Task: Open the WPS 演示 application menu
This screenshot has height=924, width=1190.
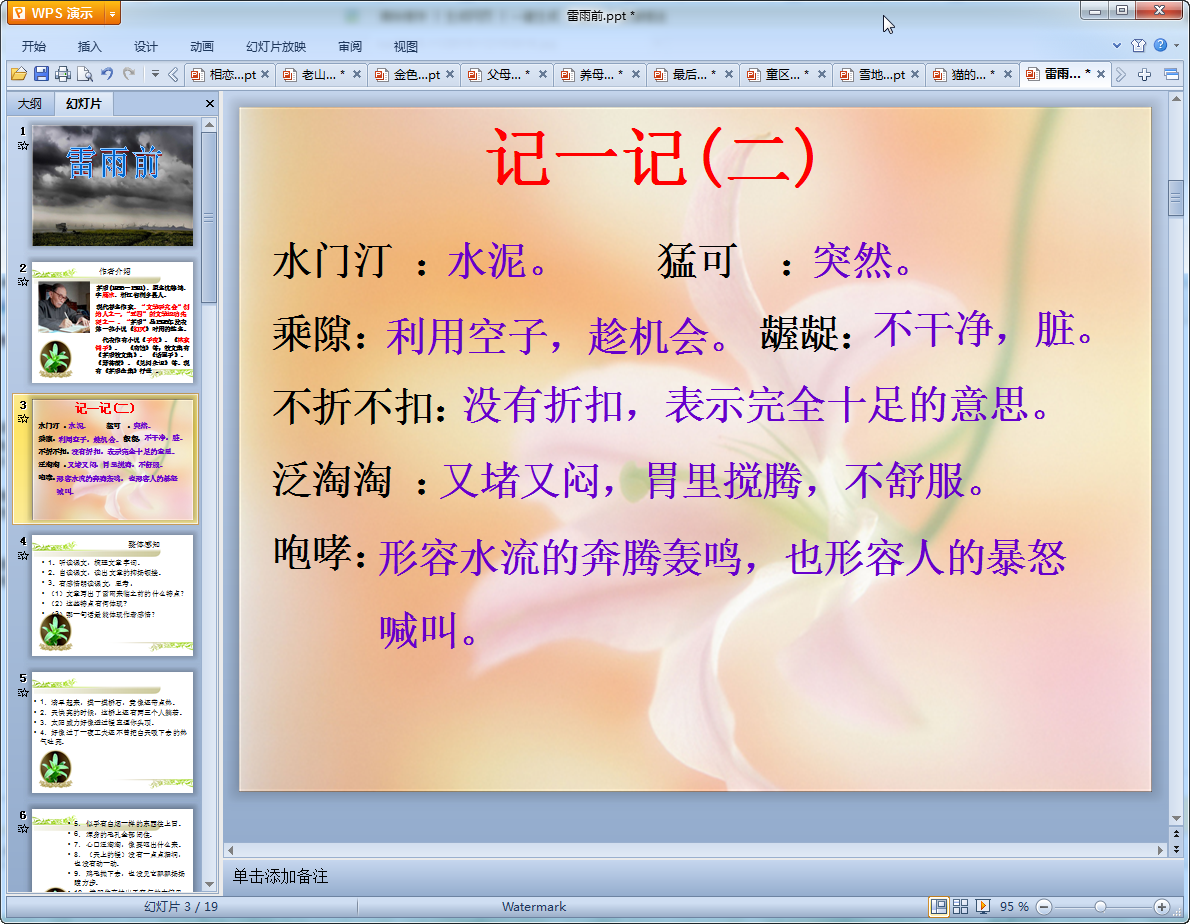Action: (57, 13)
